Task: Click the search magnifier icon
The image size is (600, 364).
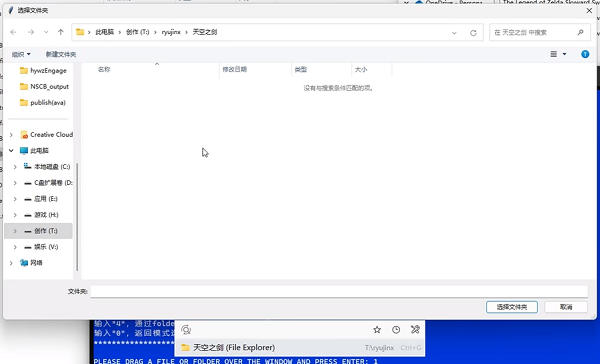Action: coord(580,33)
